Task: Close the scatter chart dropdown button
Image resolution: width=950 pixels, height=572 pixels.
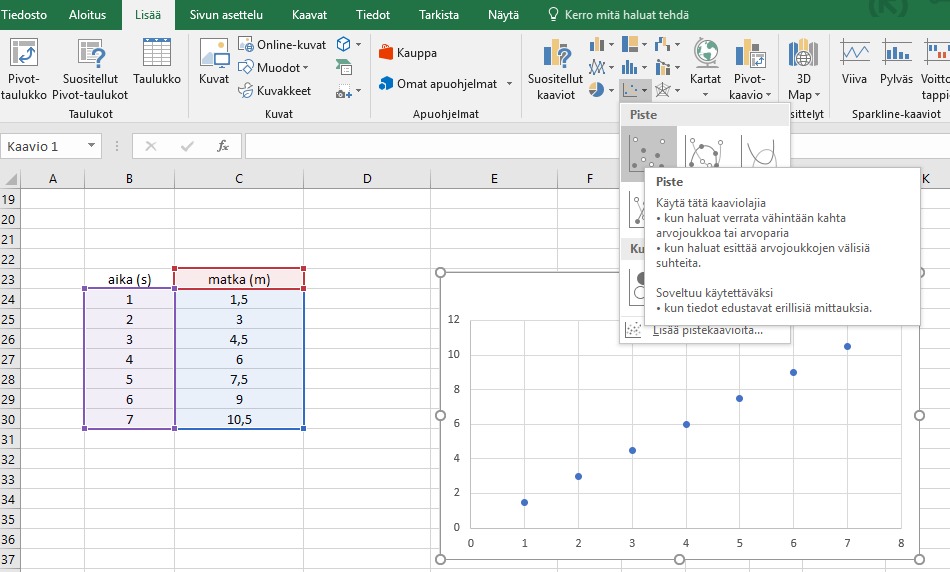Action: (635, 90)
